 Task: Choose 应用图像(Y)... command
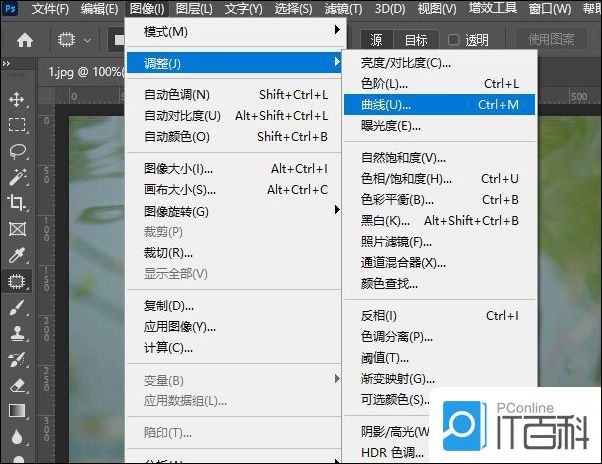click(x=233, y=327)
